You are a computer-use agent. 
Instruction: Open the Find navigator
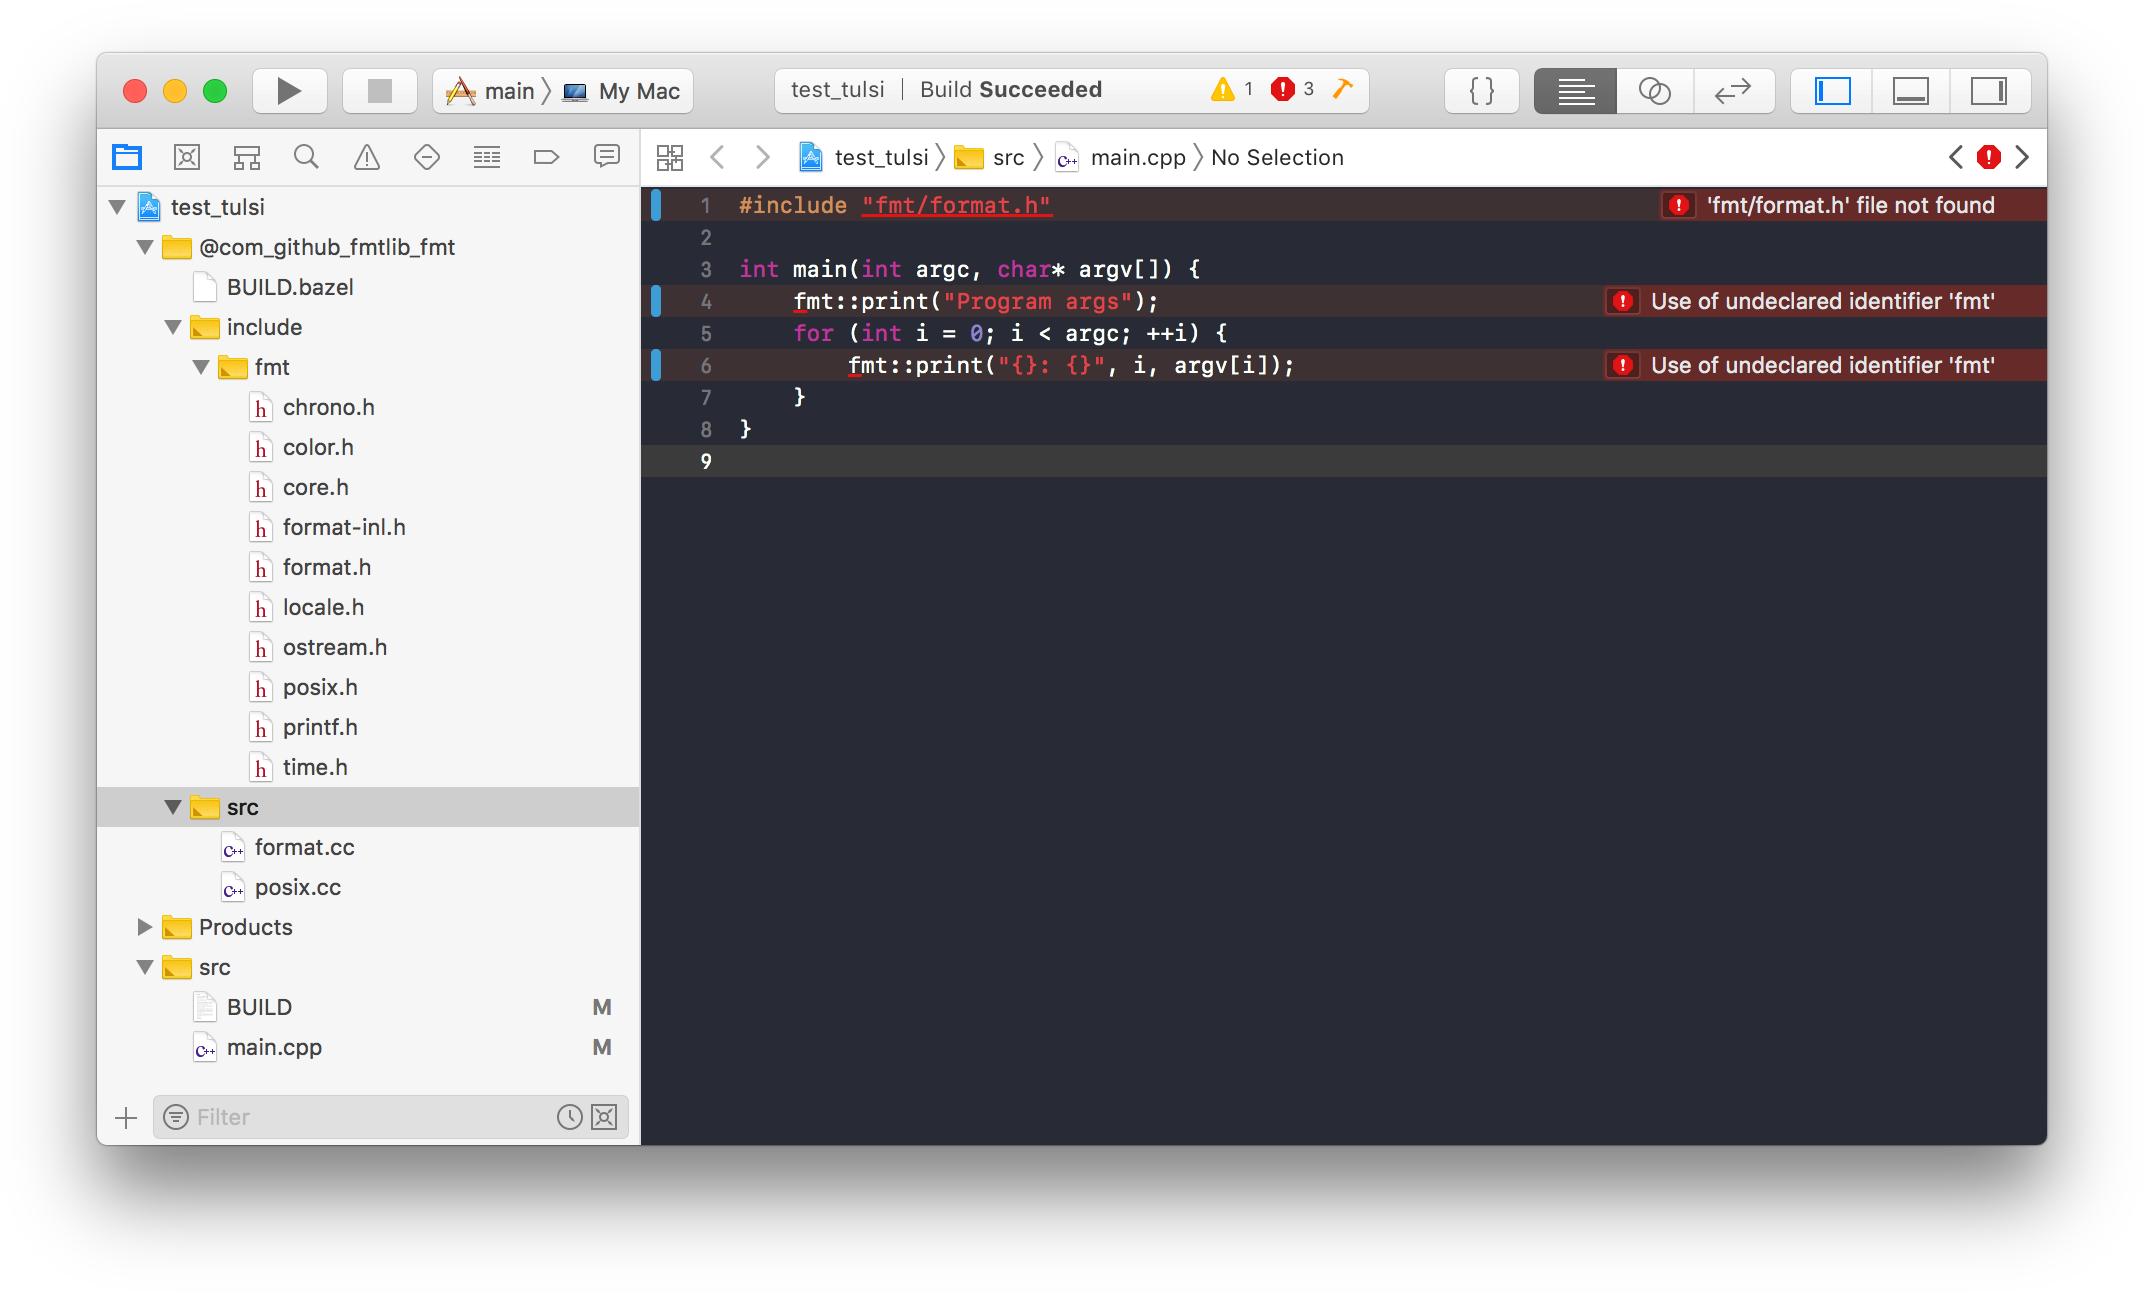click(306, 157)
